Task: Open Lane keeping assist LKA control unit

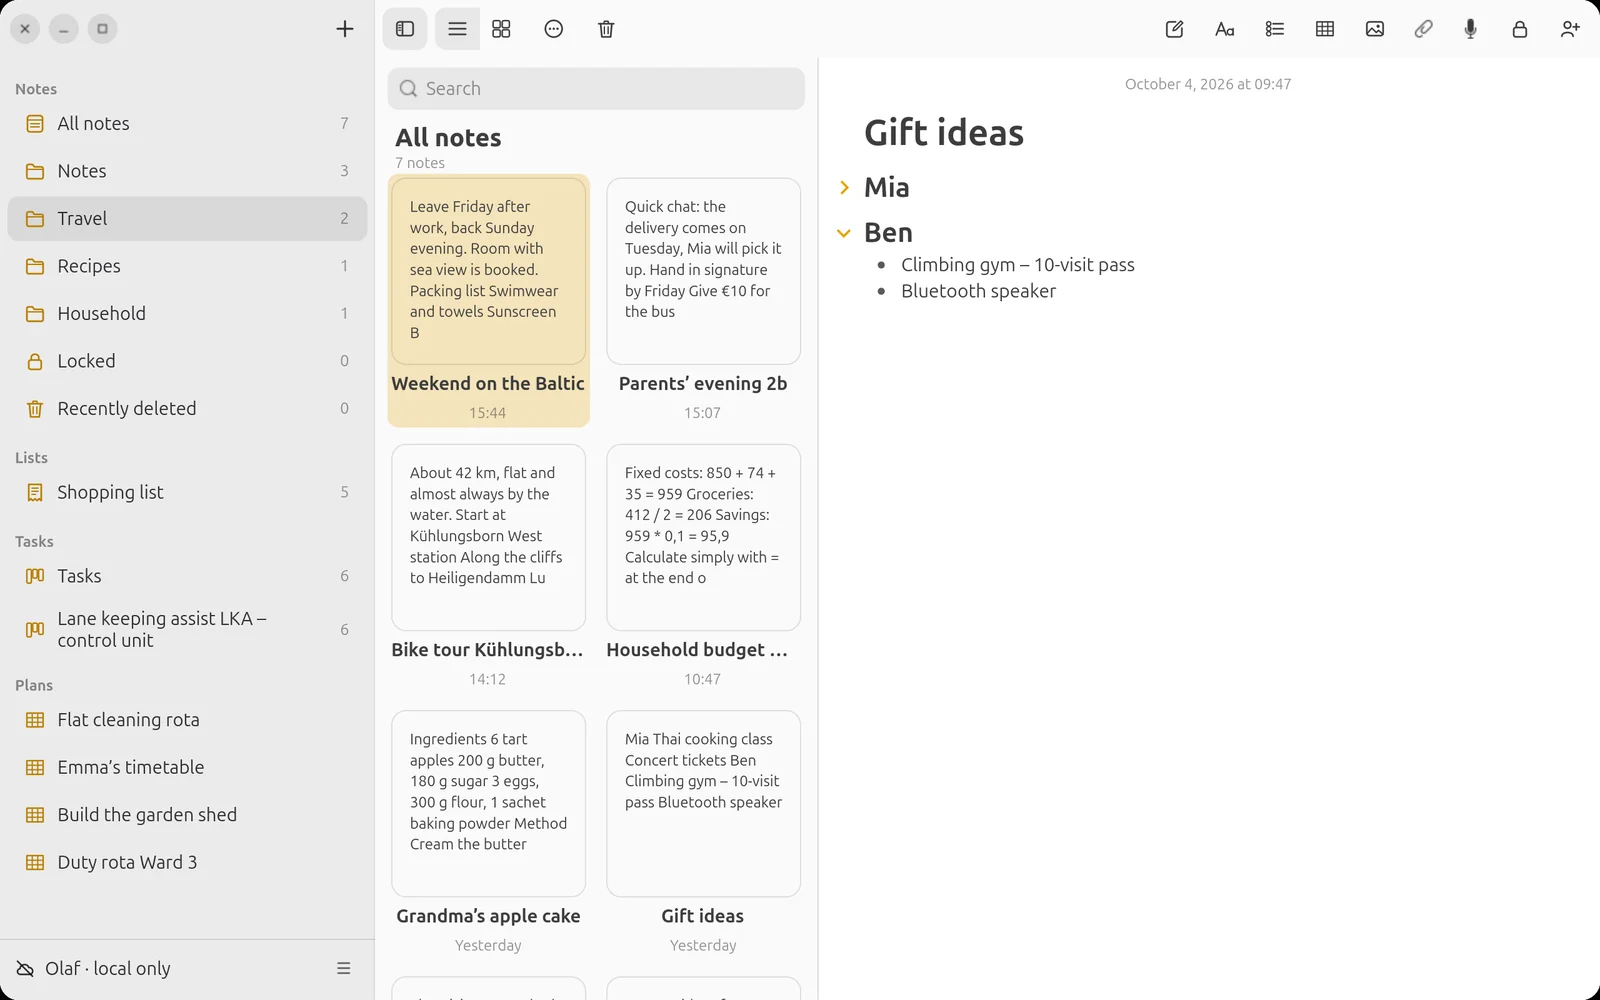Action: pyautogui.click(x=187, y=629)
